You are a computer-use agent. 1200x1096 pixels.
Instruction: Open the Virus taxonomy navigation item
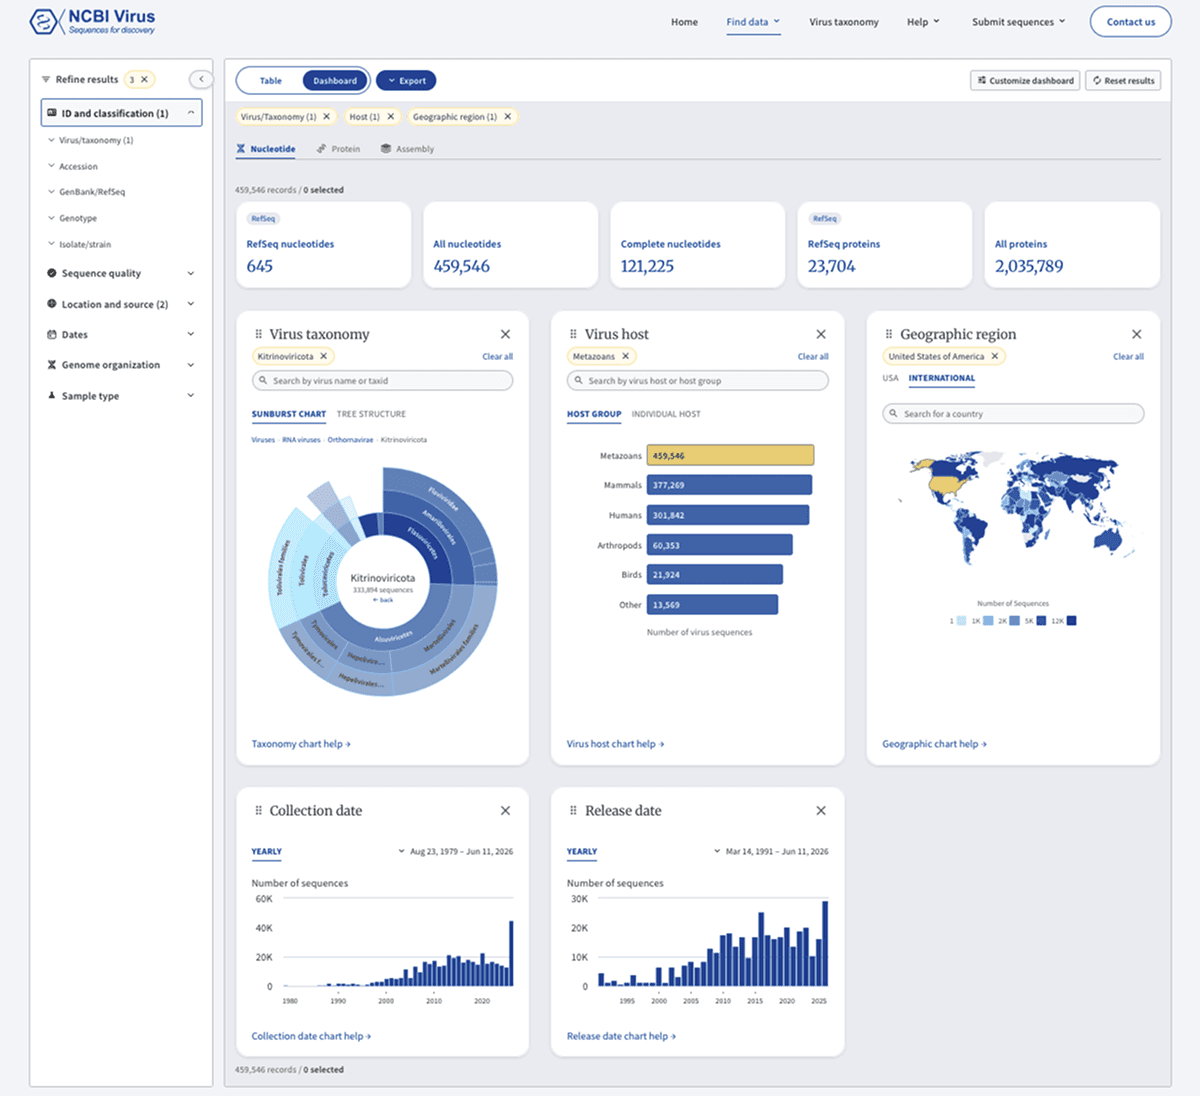pos(844,22)
